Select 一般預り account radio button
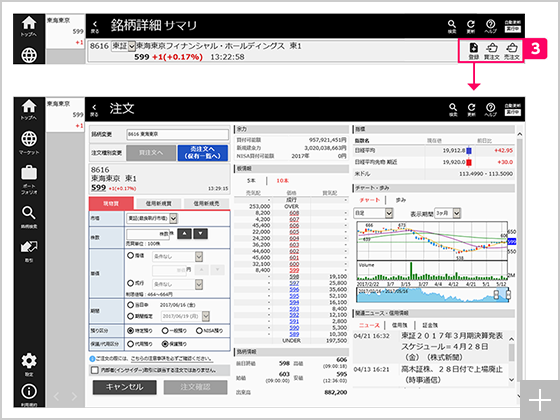The width and height of the screenshot is (560, 420). tap(165, 331)
